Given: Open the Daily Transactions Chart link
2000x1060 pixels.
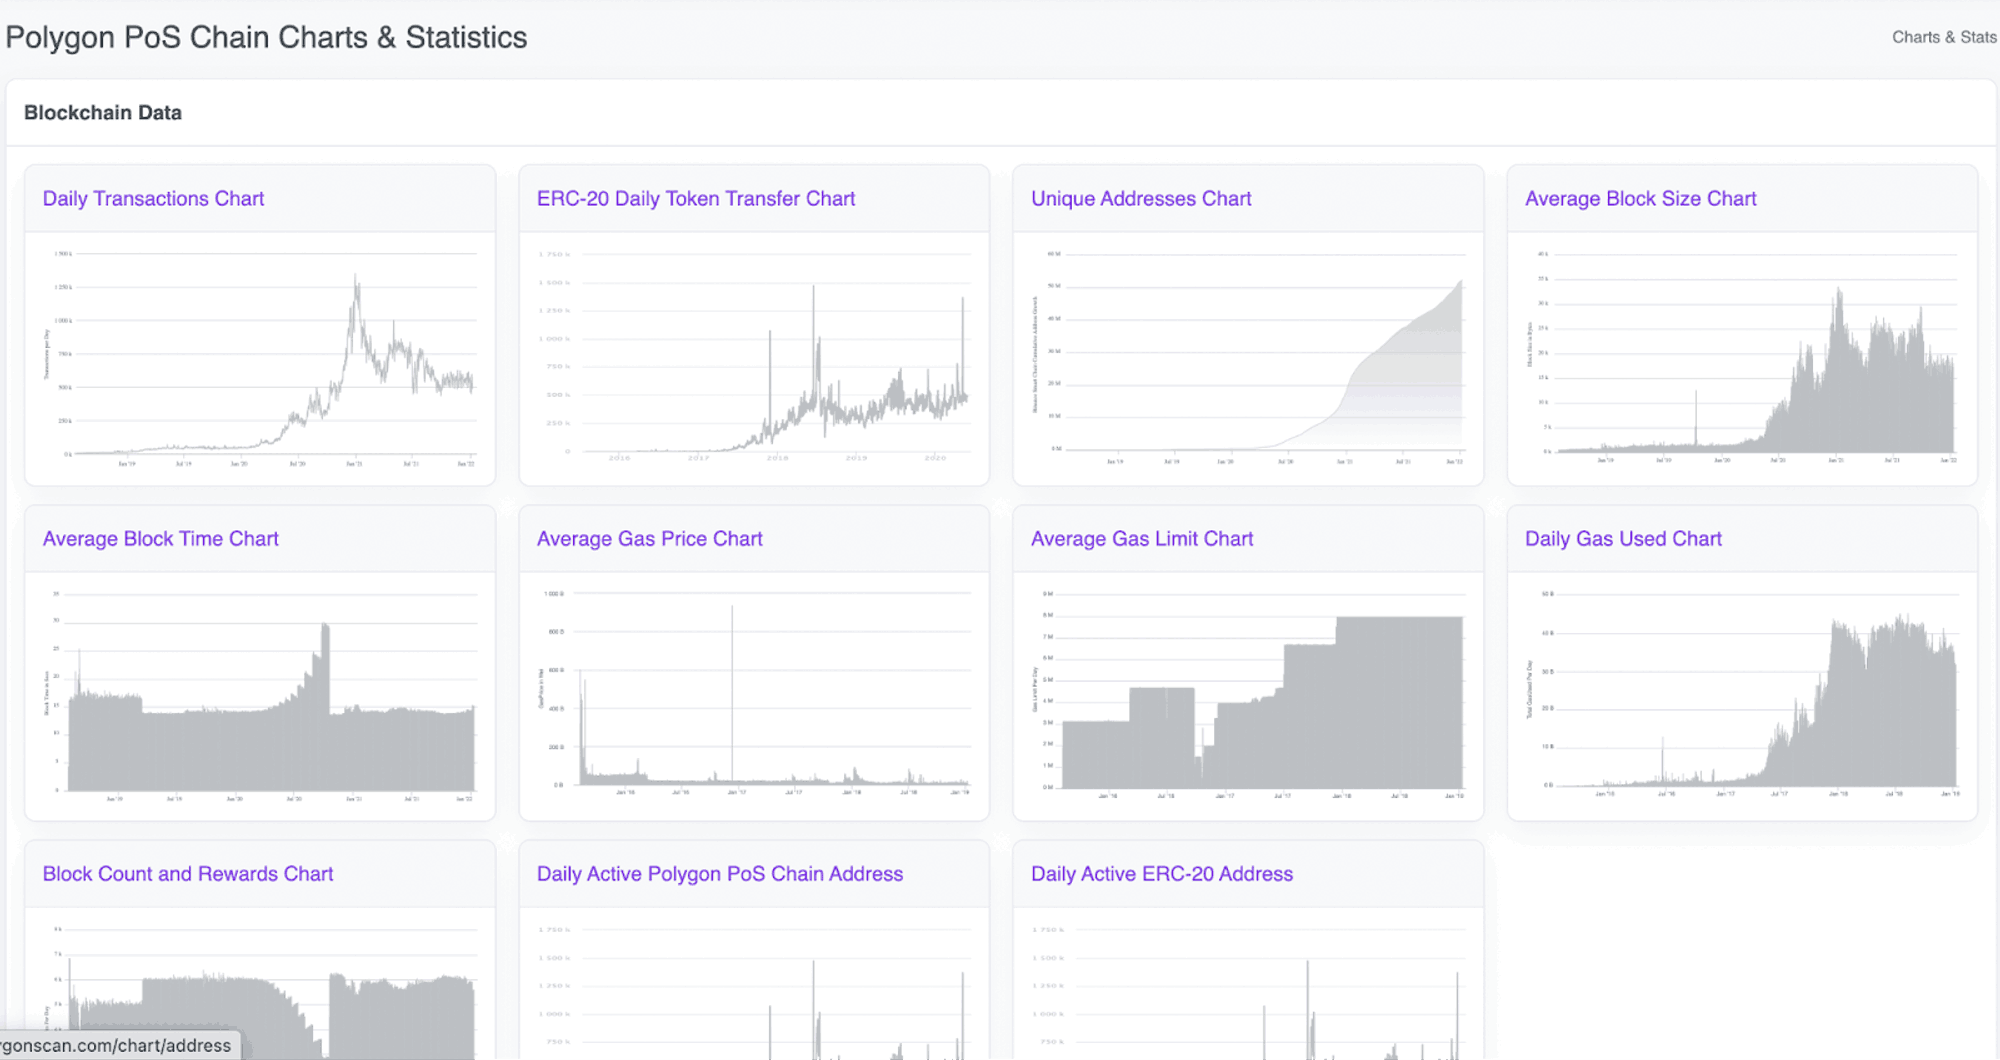Looking at the screenshot, I should pyautogui.click(x=153, y=198).
